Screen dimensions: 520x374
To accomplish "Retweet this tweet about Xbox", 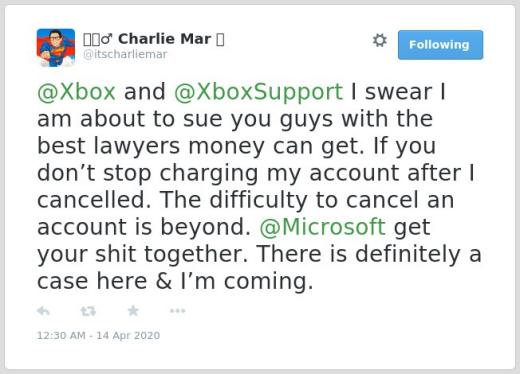I will (x=88, y=311).
